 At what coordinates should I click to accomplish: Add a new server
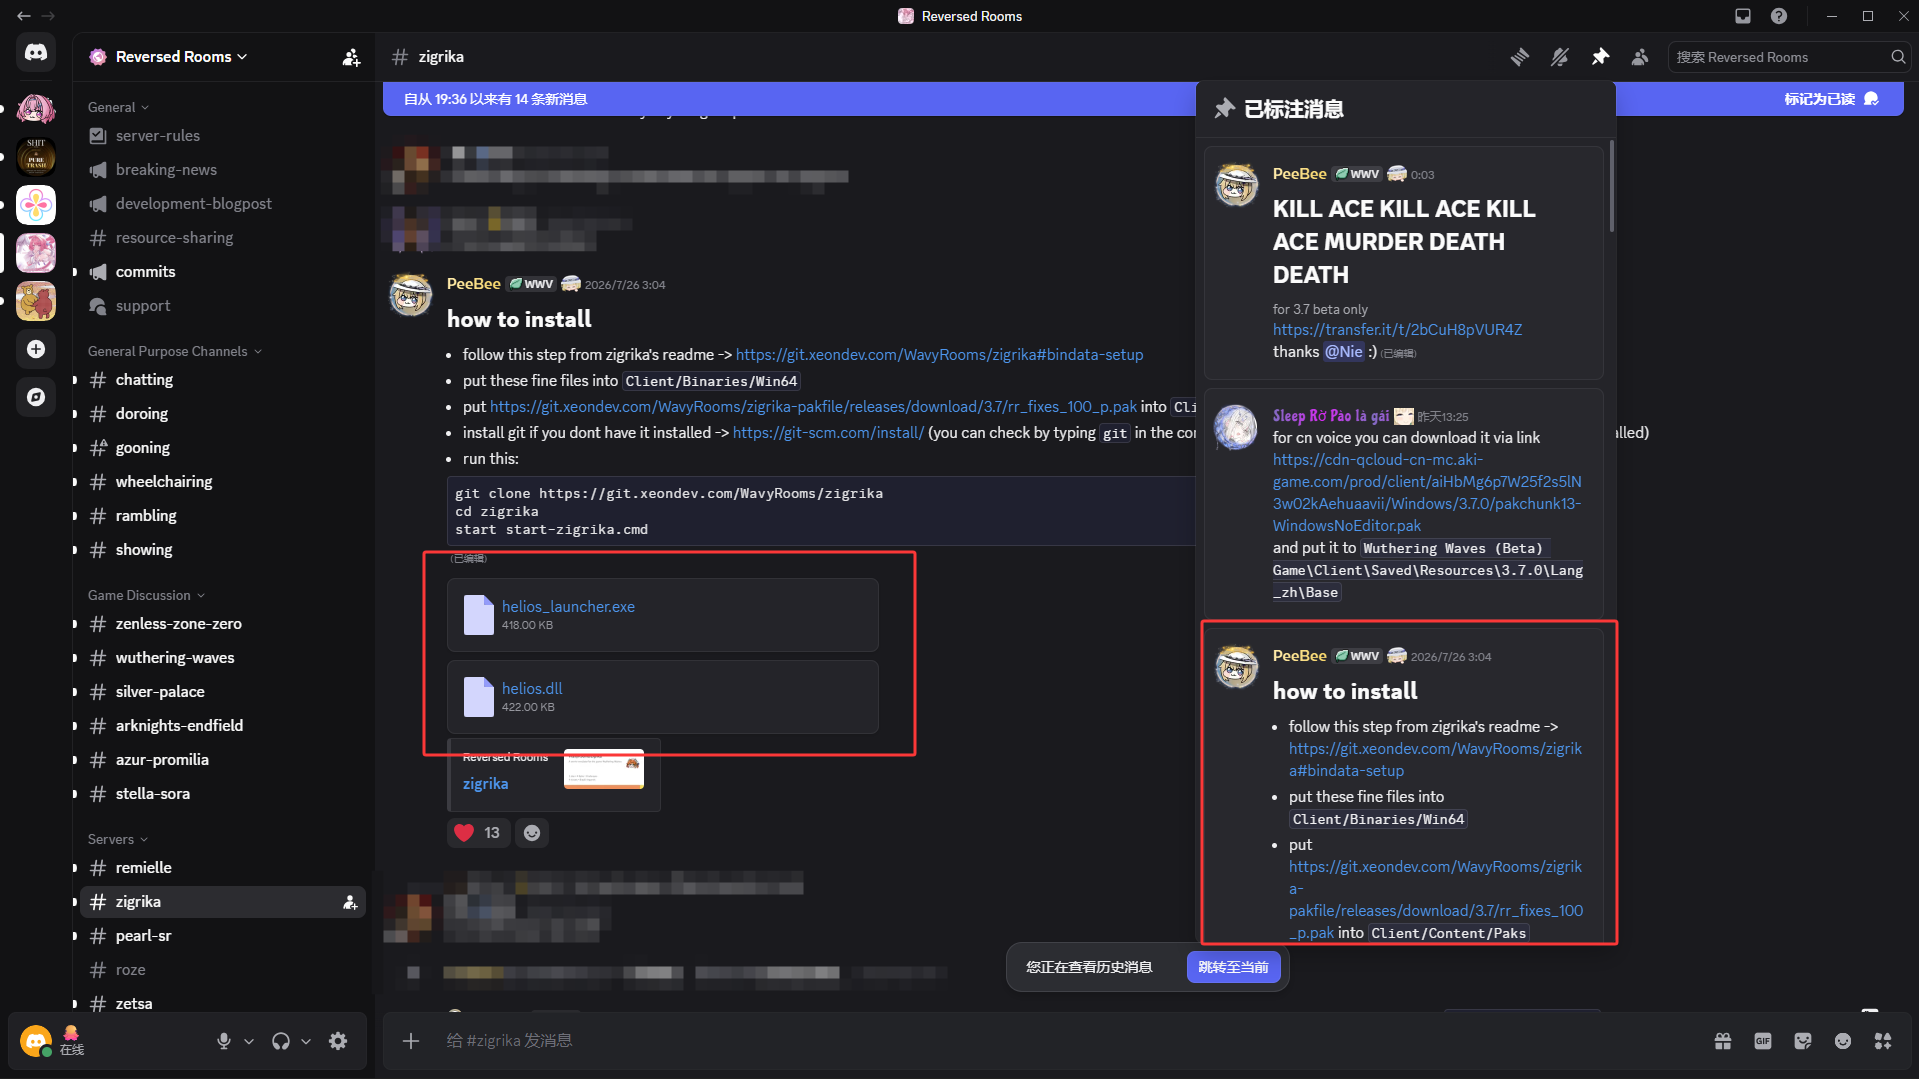click(36, 349)
